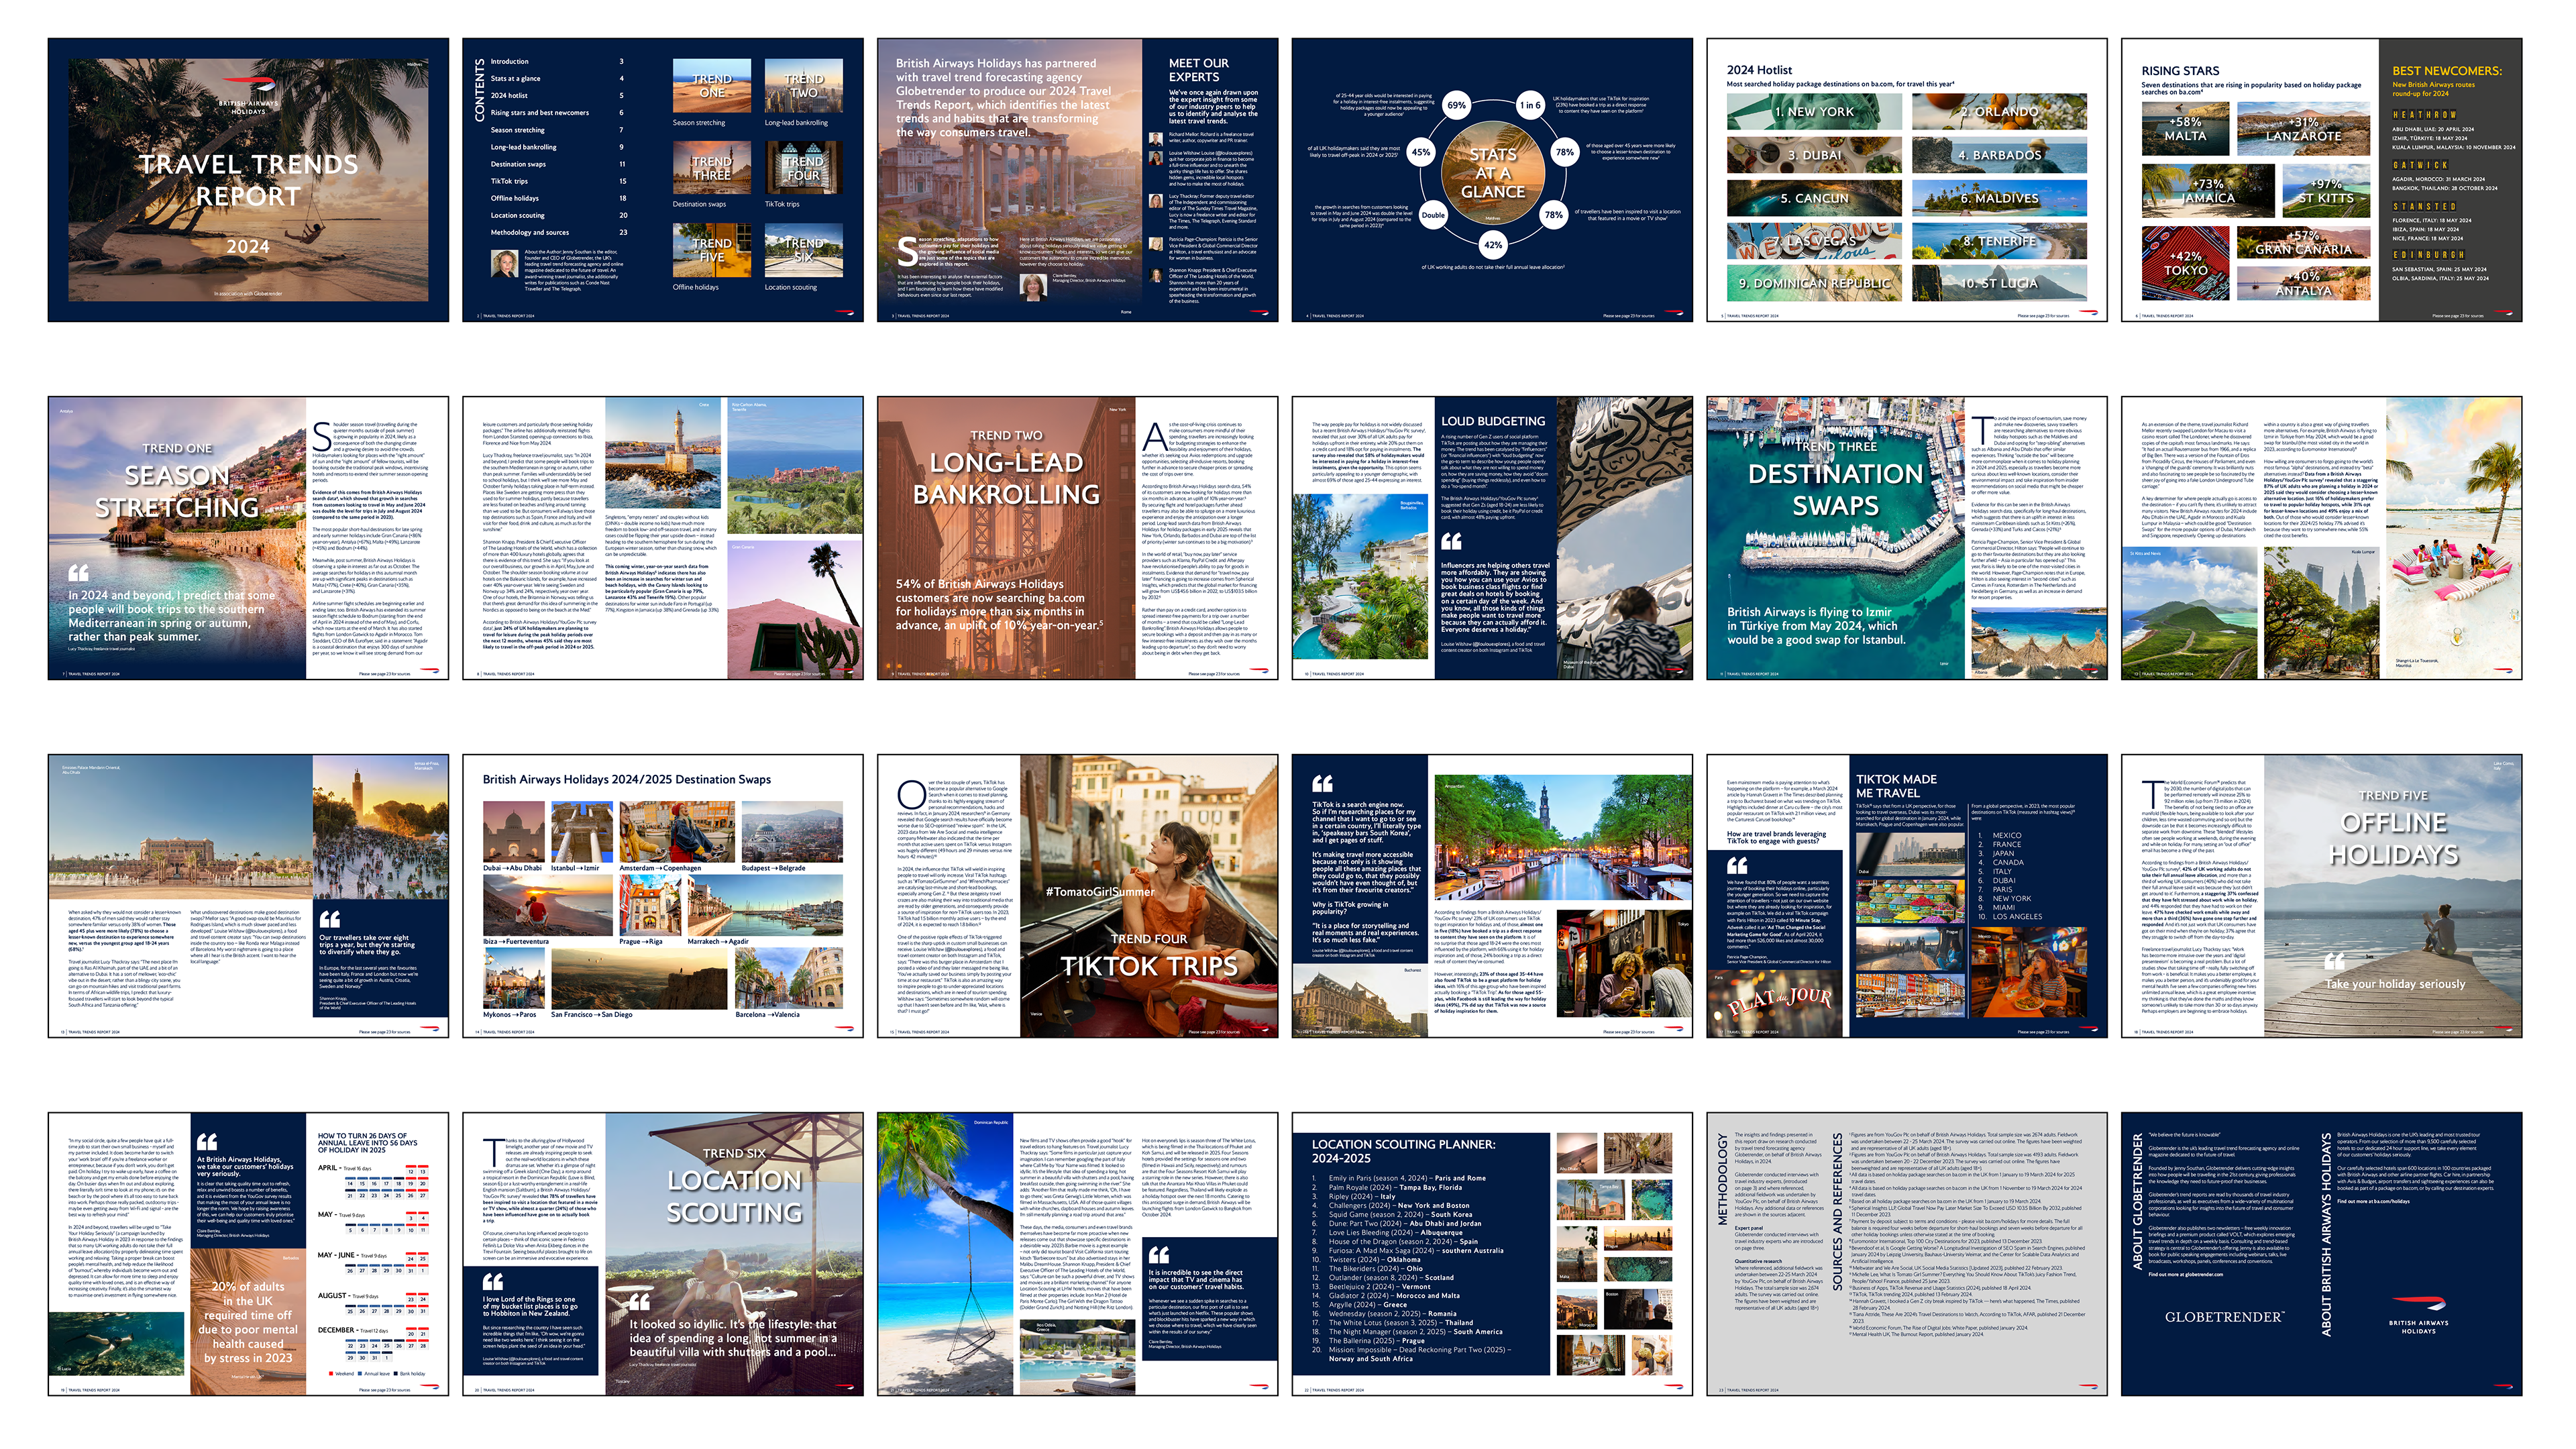Viewport: 2576px width, 1449px height.
Task: Click the '+97% ST KITTS' rising star tile
Action: pos(2327,191)
